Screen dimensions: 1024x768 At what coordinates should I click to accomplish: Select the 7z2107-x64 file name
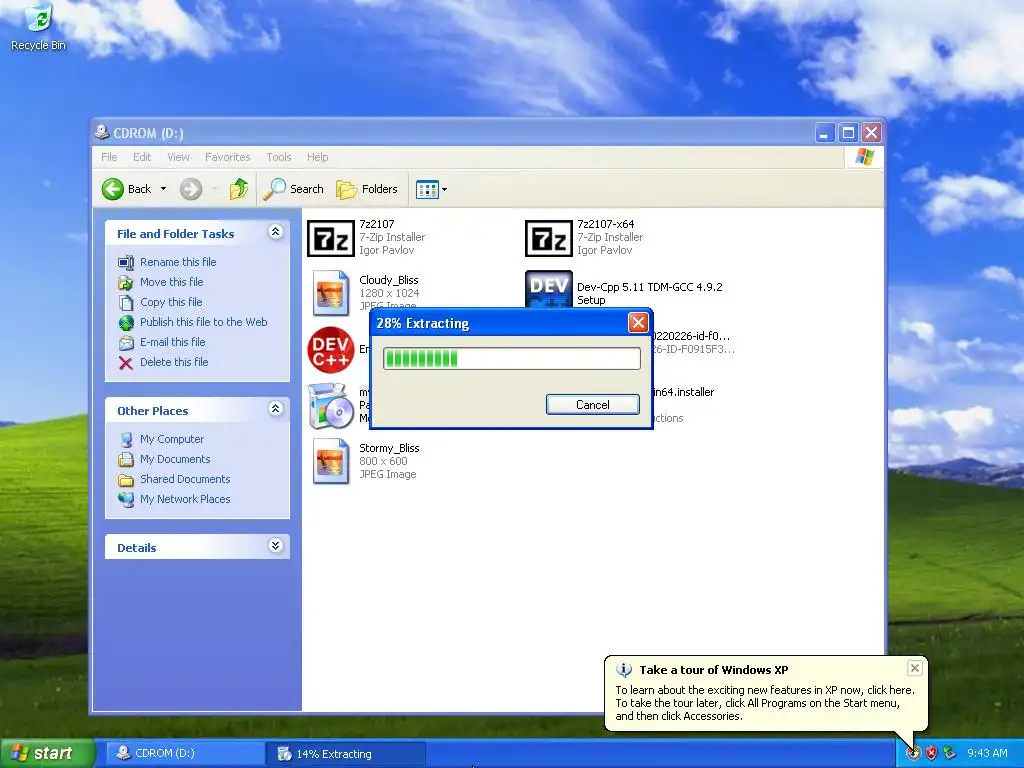pyautogui.click(x=605, y=224)
